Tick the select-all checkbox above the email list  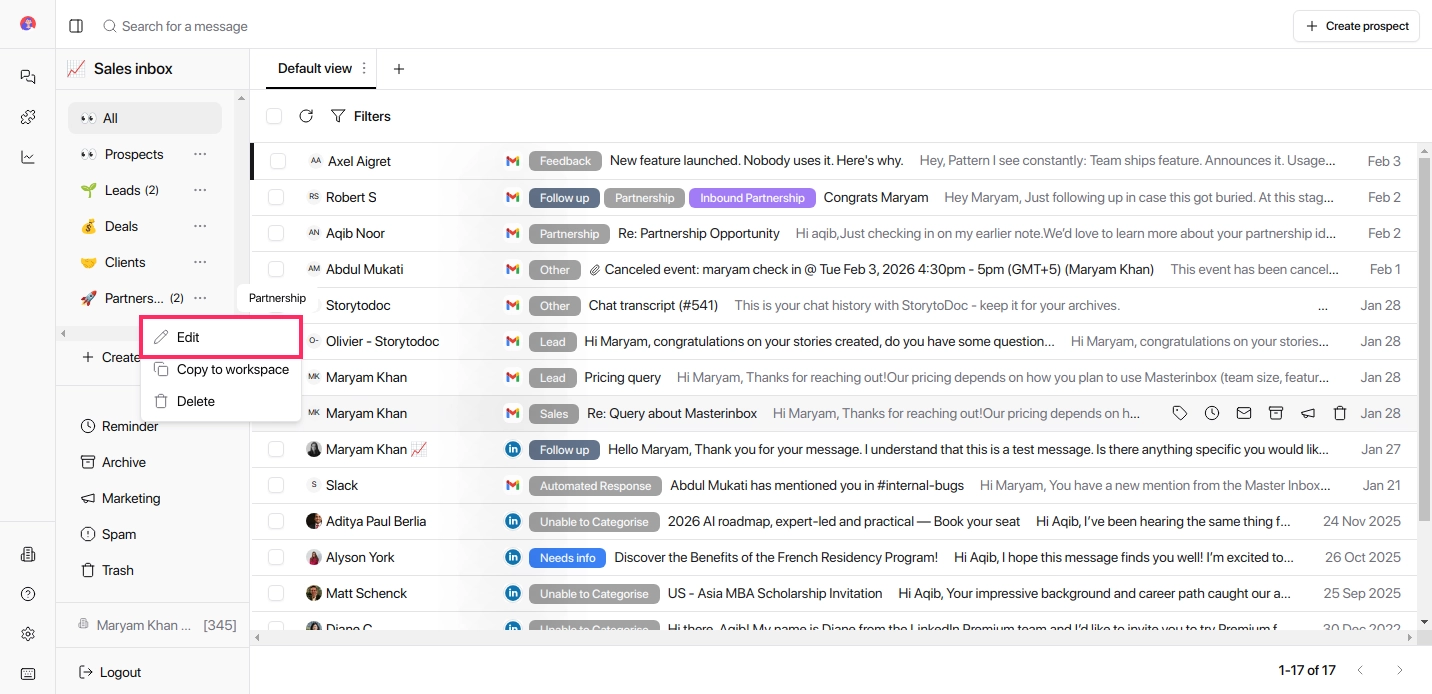pos(274,115)
